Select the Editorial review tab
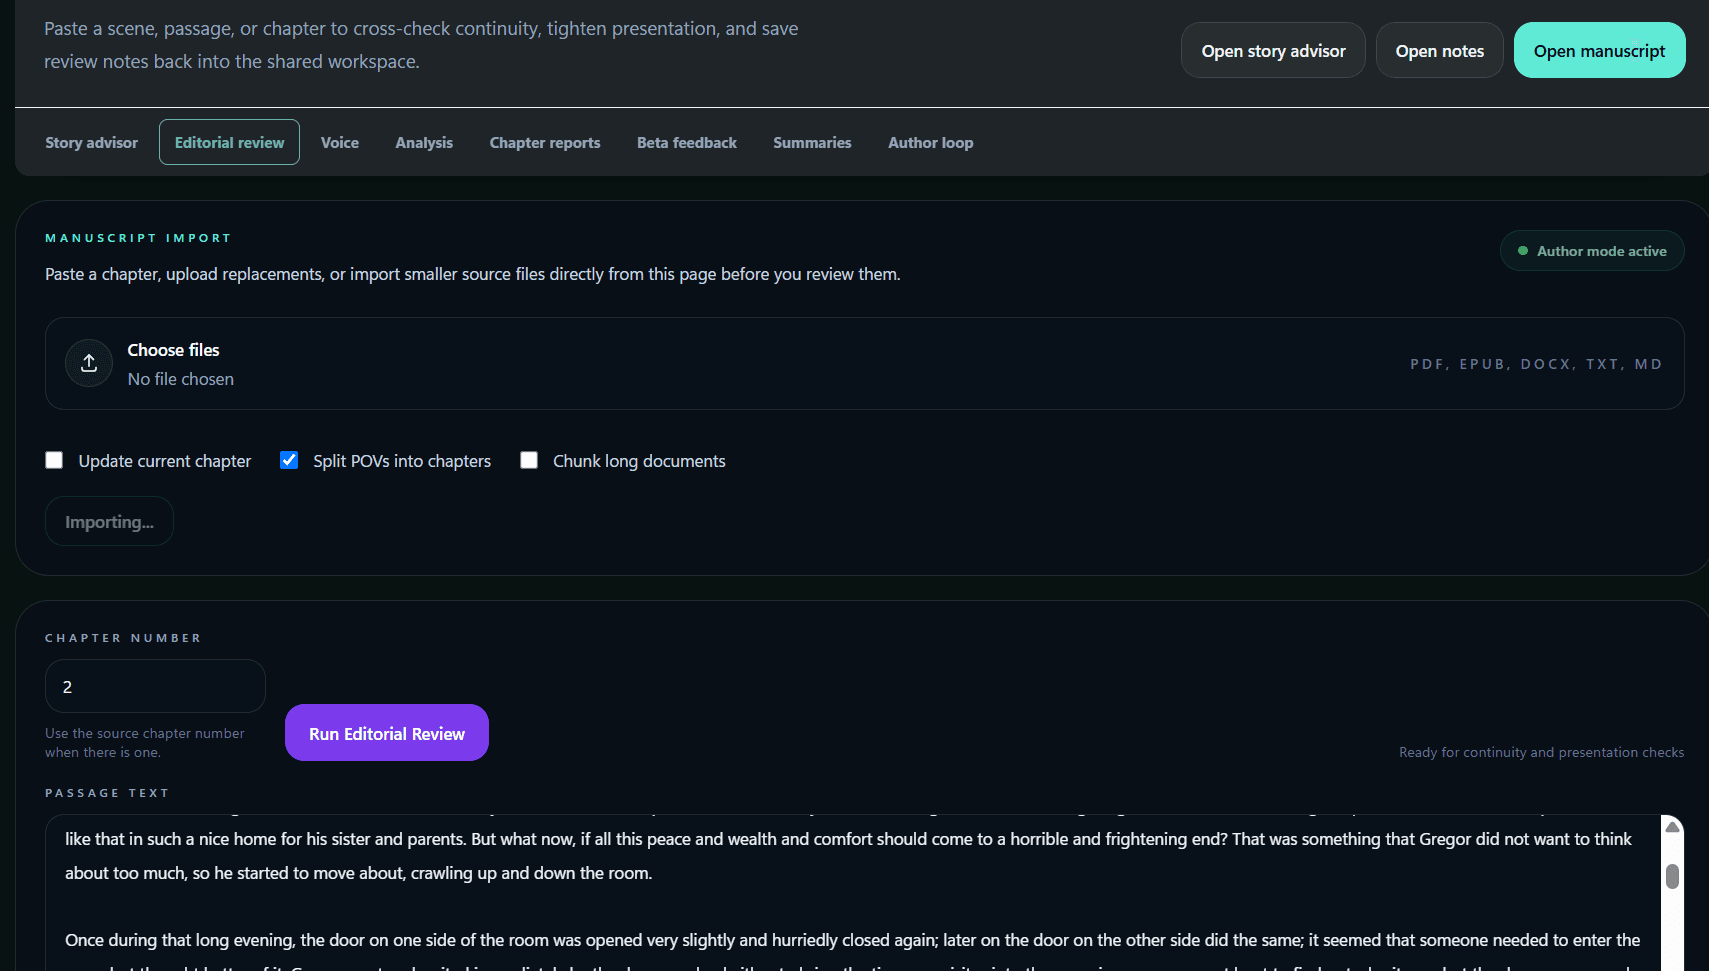 tap(229, 142)
